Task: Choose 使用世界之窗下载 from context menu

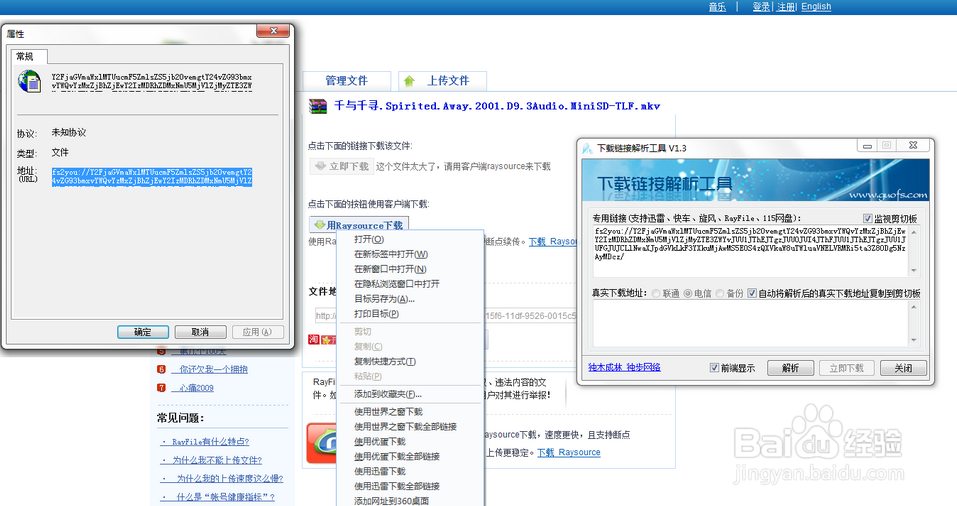Action: (410, 412)
